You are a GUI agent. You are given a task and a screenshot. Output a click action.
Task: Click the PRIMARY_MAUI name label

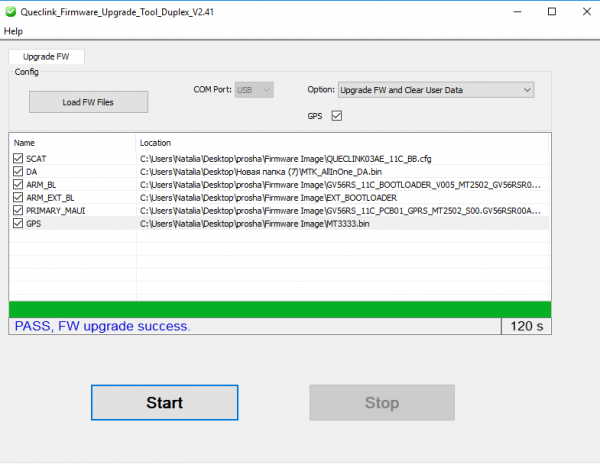(55, 211)
